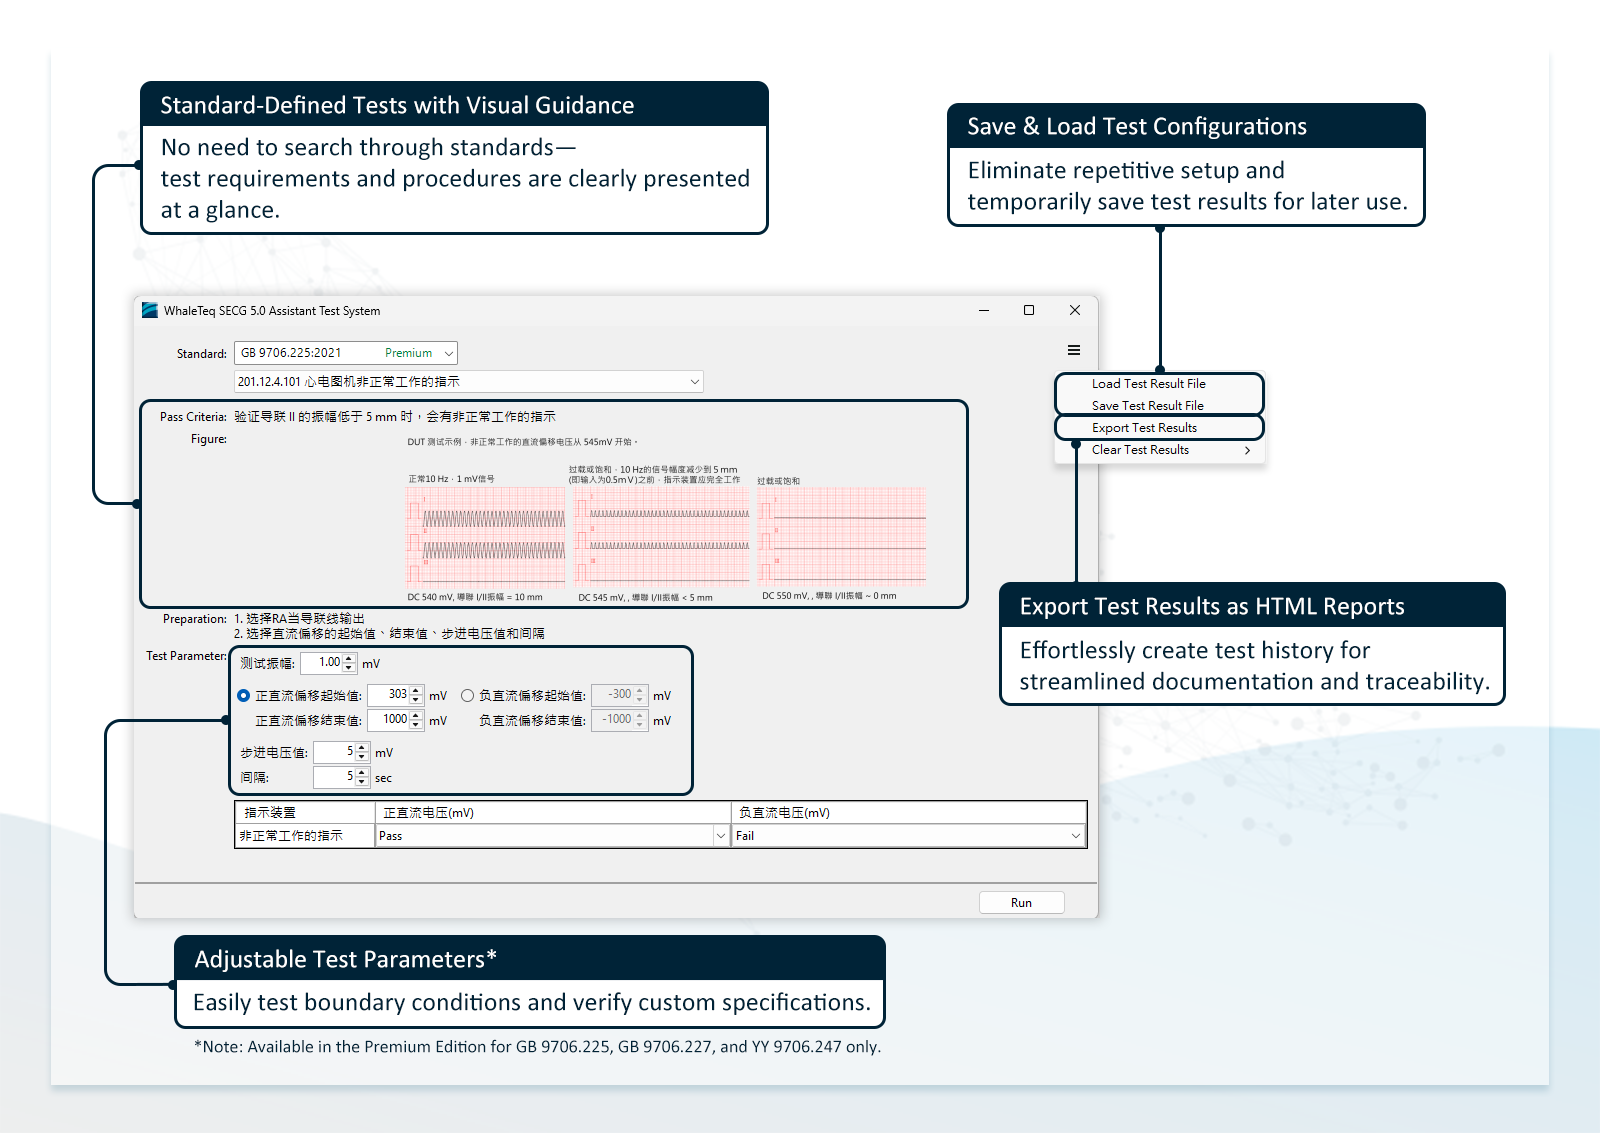Decrease 间隔 with its down arrow
1600x1133 pixels.
362,781
